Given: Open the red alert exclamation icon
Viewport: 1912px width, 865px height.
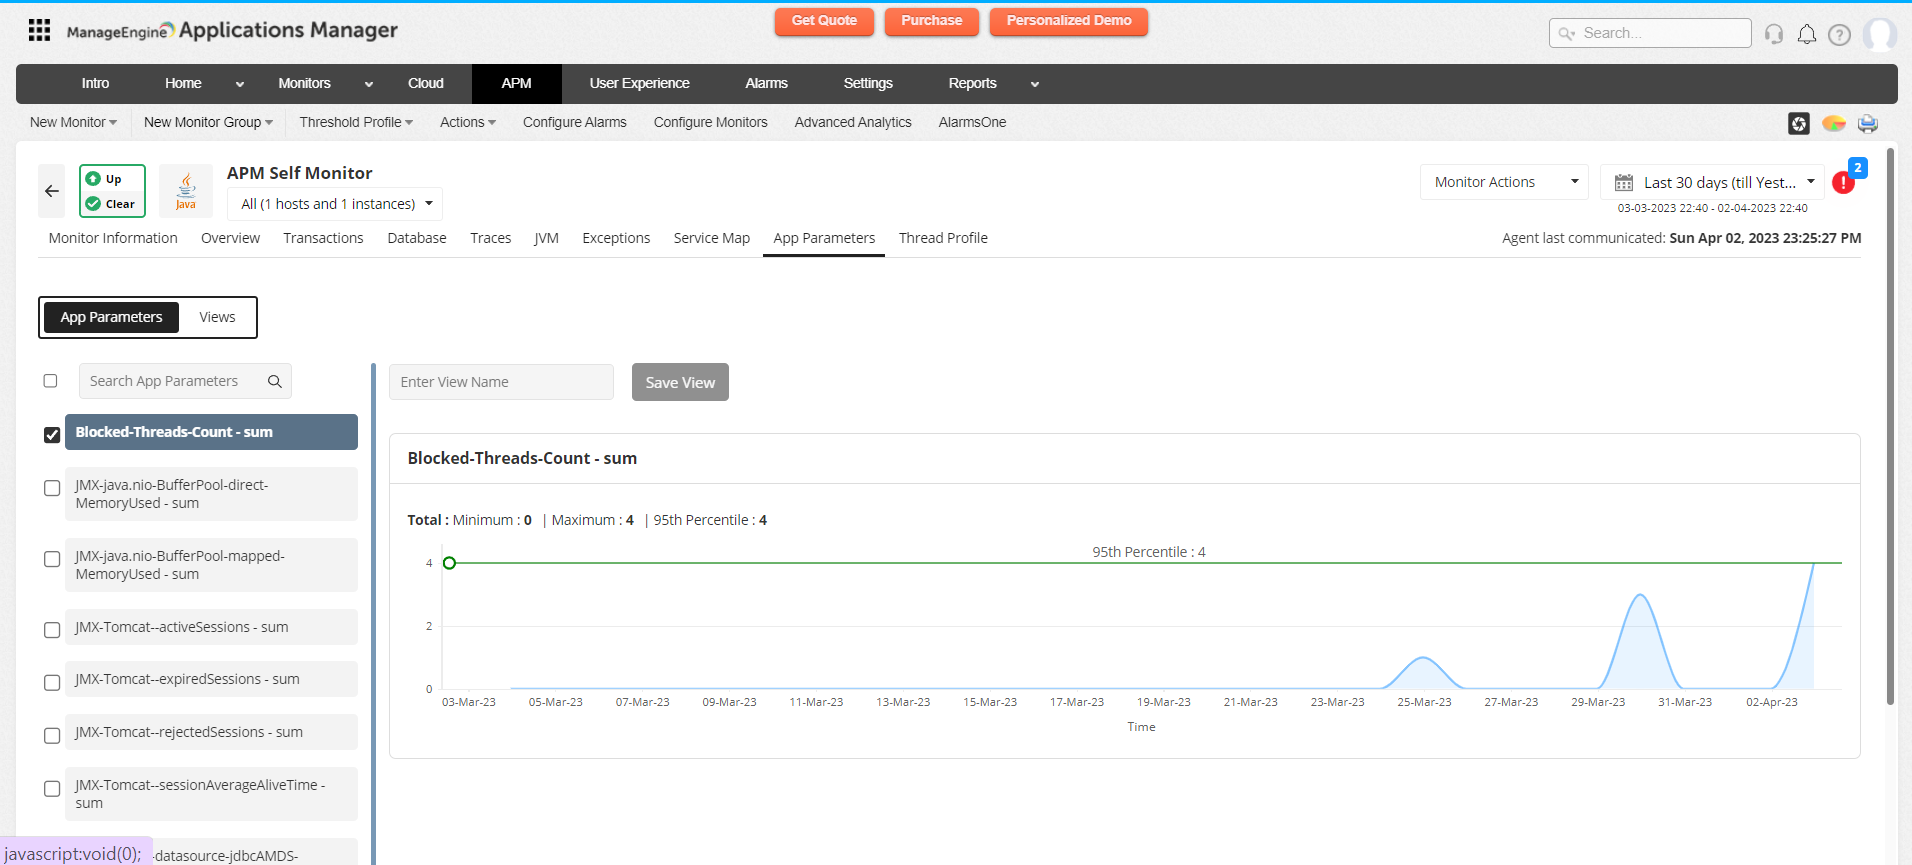Looking at the screenshot, I should [1843, 183].
